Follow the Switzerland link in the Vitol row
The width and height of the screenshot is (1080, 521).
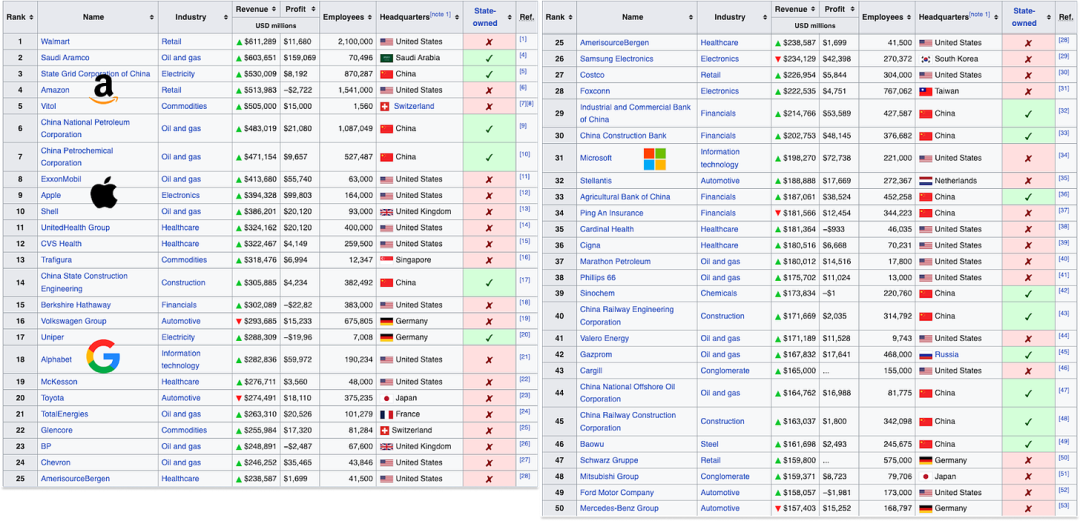click(415, 107)
